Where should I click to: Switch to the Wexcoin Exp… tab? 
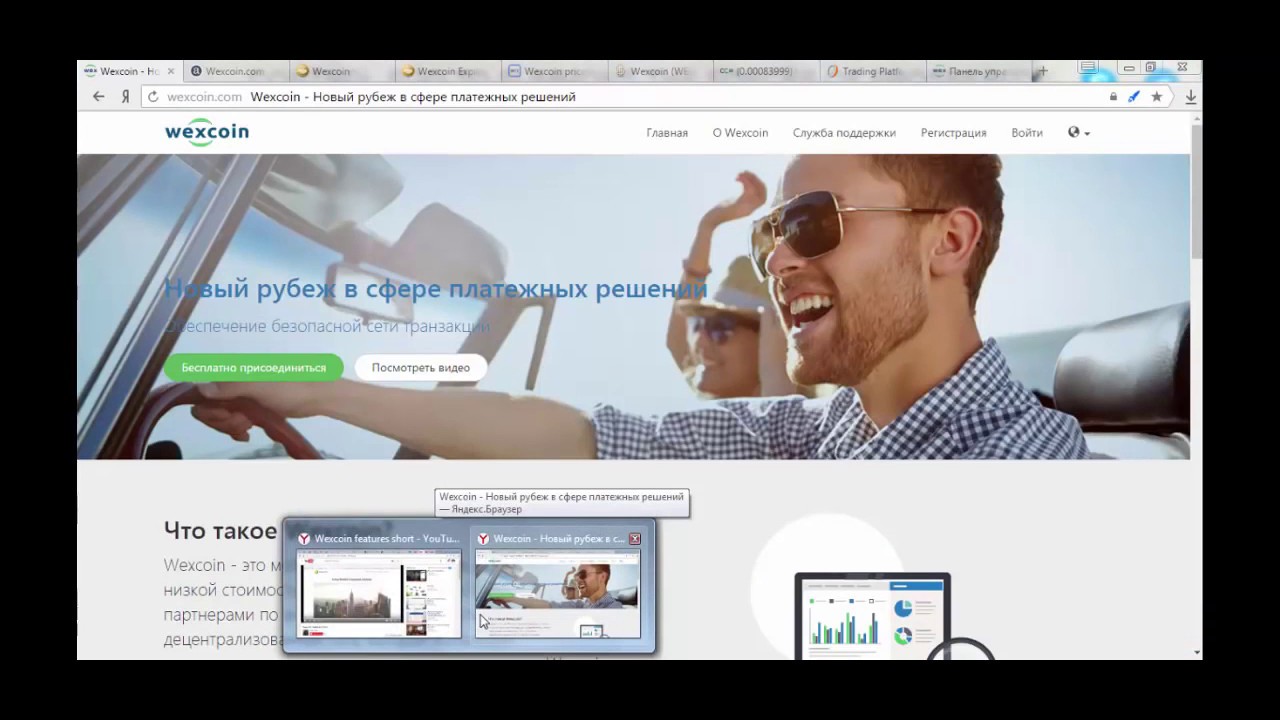point(447,71)
